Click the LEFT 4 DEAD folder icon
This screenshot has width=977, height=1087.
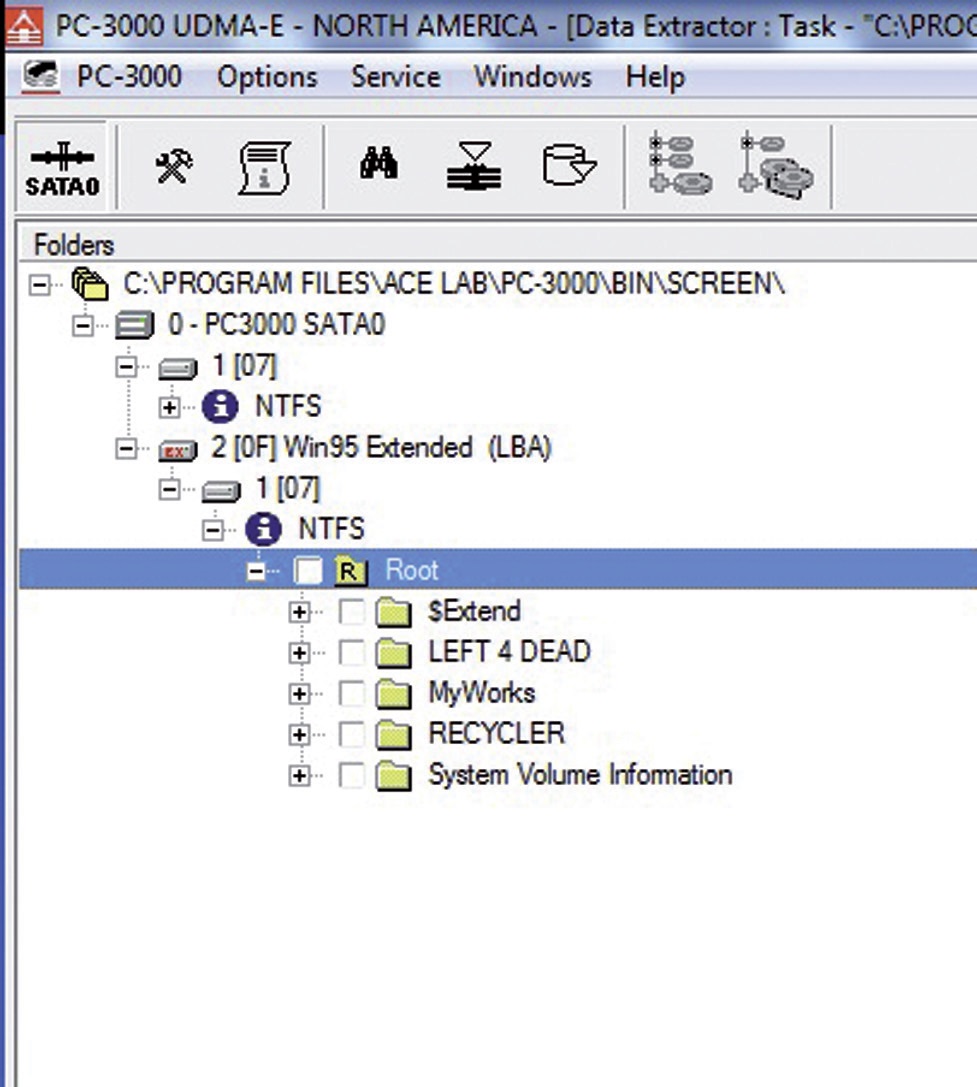tap(394, 653)
